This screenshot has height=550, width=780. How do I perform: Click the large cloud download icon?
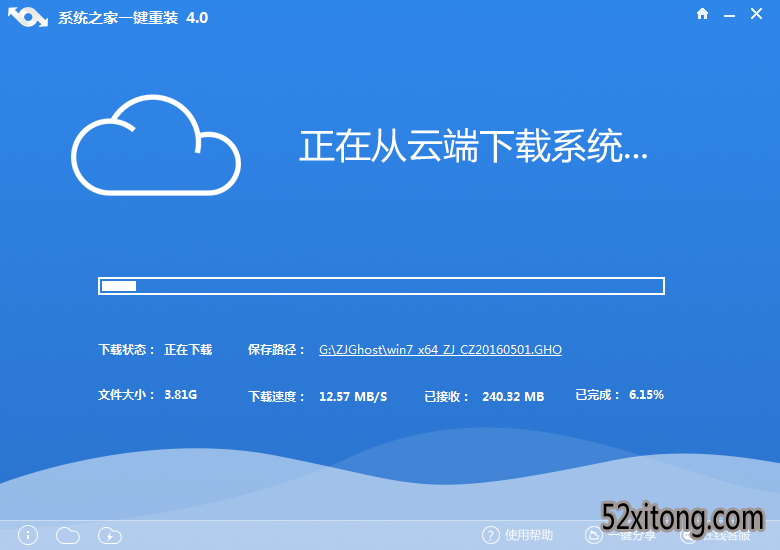point(156,145)
